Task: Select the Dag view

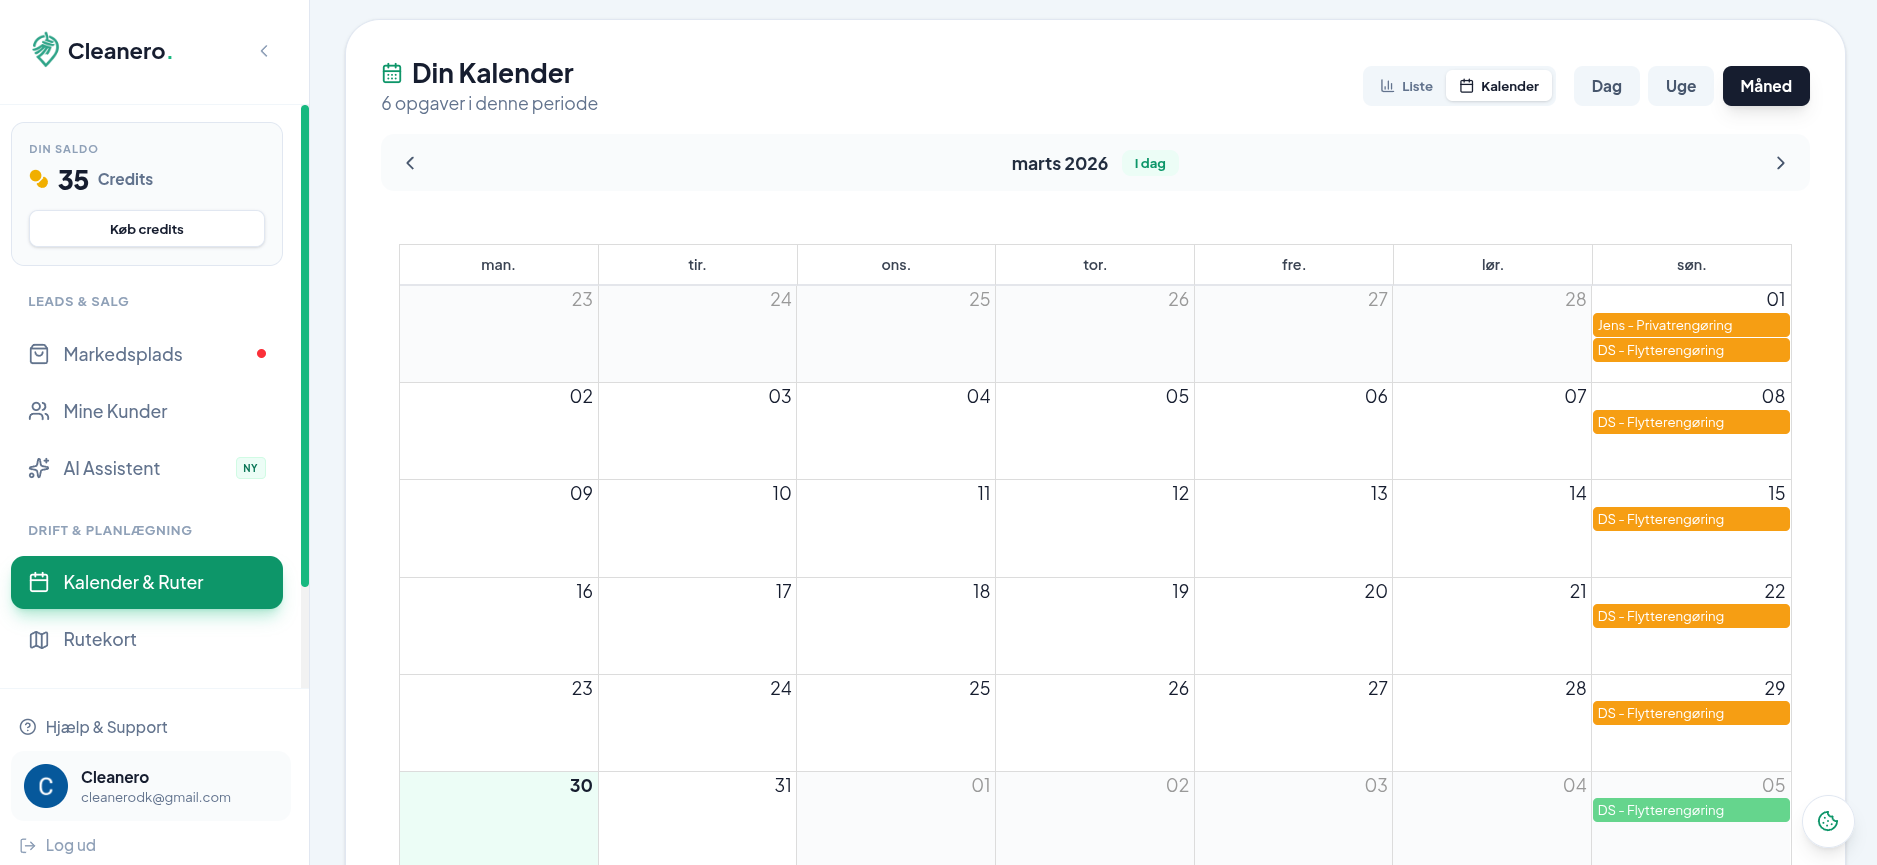Action: [1606, 86]
